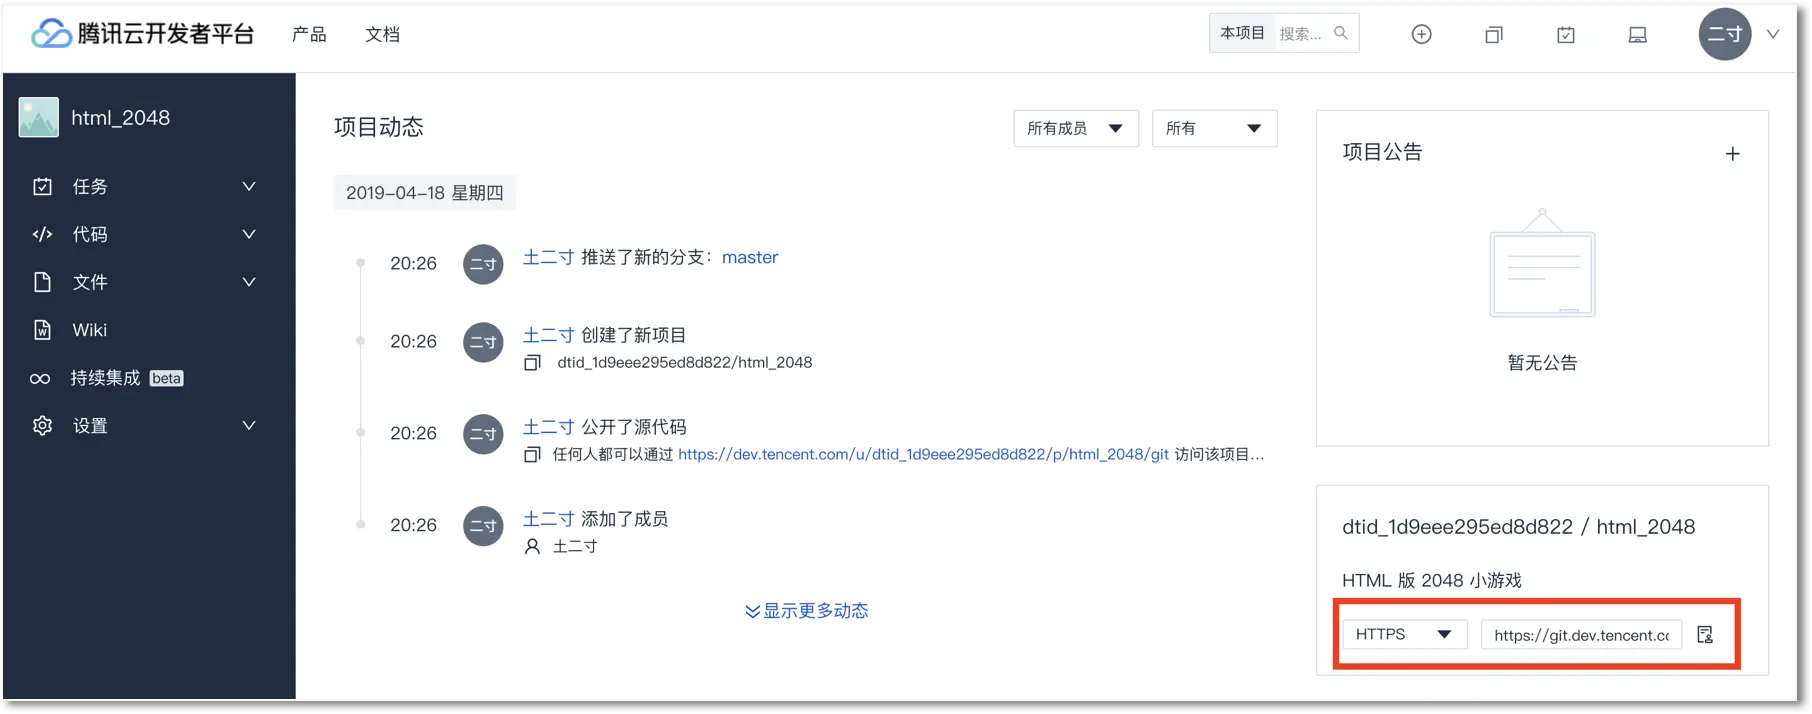This screenshot has width=1812, height=714.
Task: Open the master branch link
Action: coord(750,257)
